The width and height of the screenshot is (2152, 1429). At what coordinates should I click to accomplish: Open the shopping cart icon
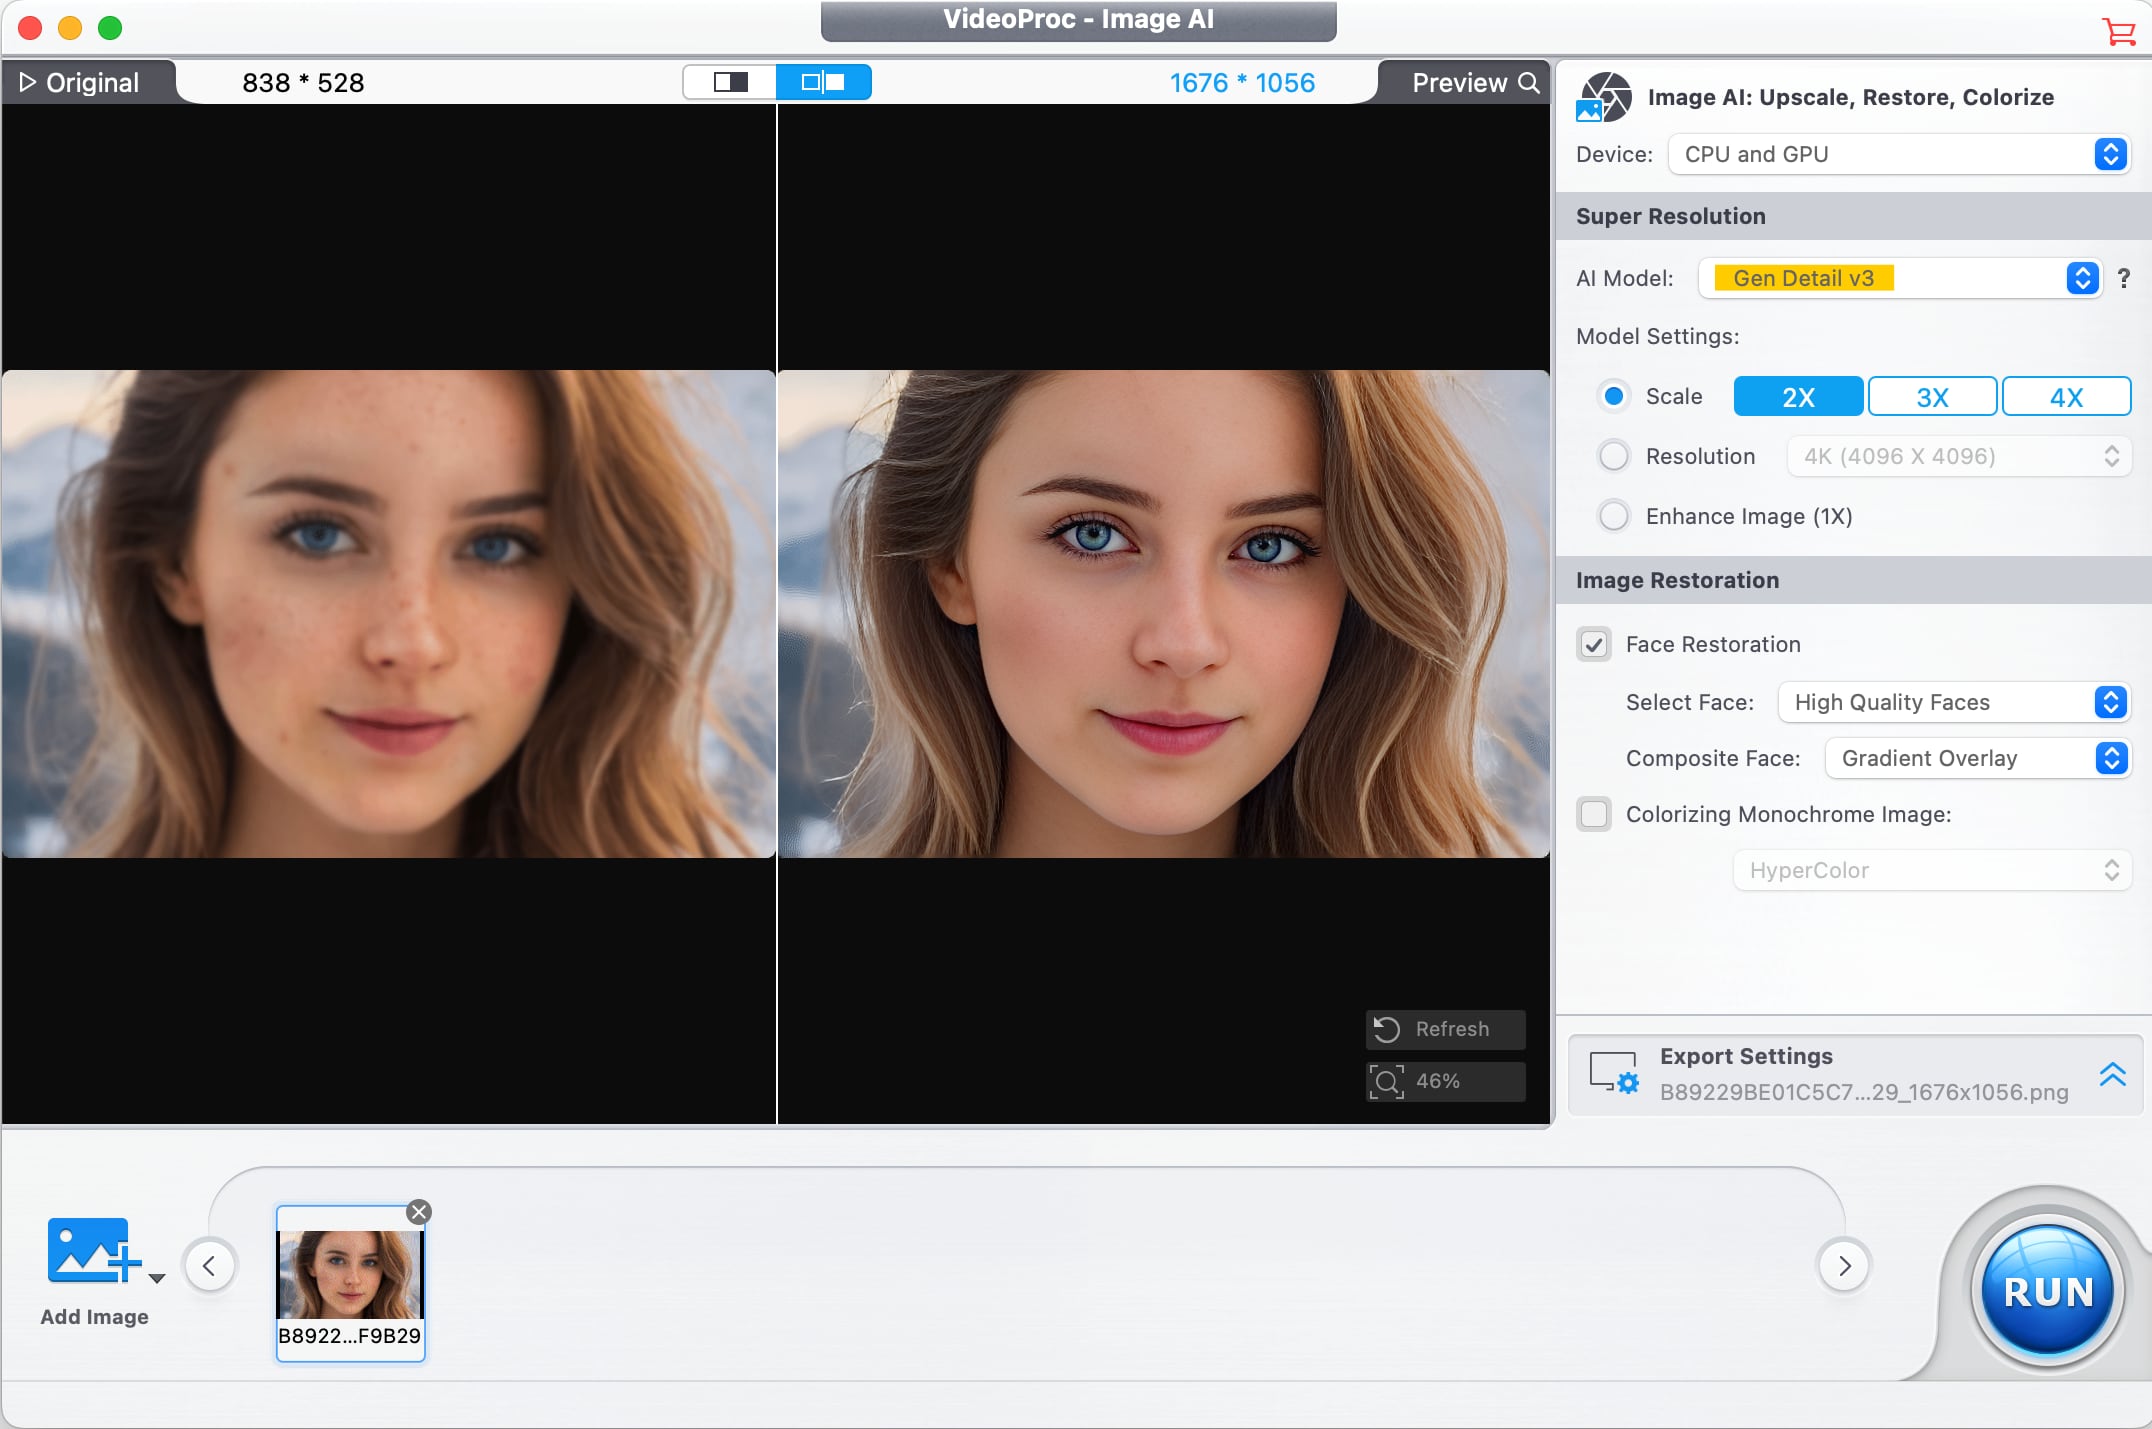(2118, 31)
